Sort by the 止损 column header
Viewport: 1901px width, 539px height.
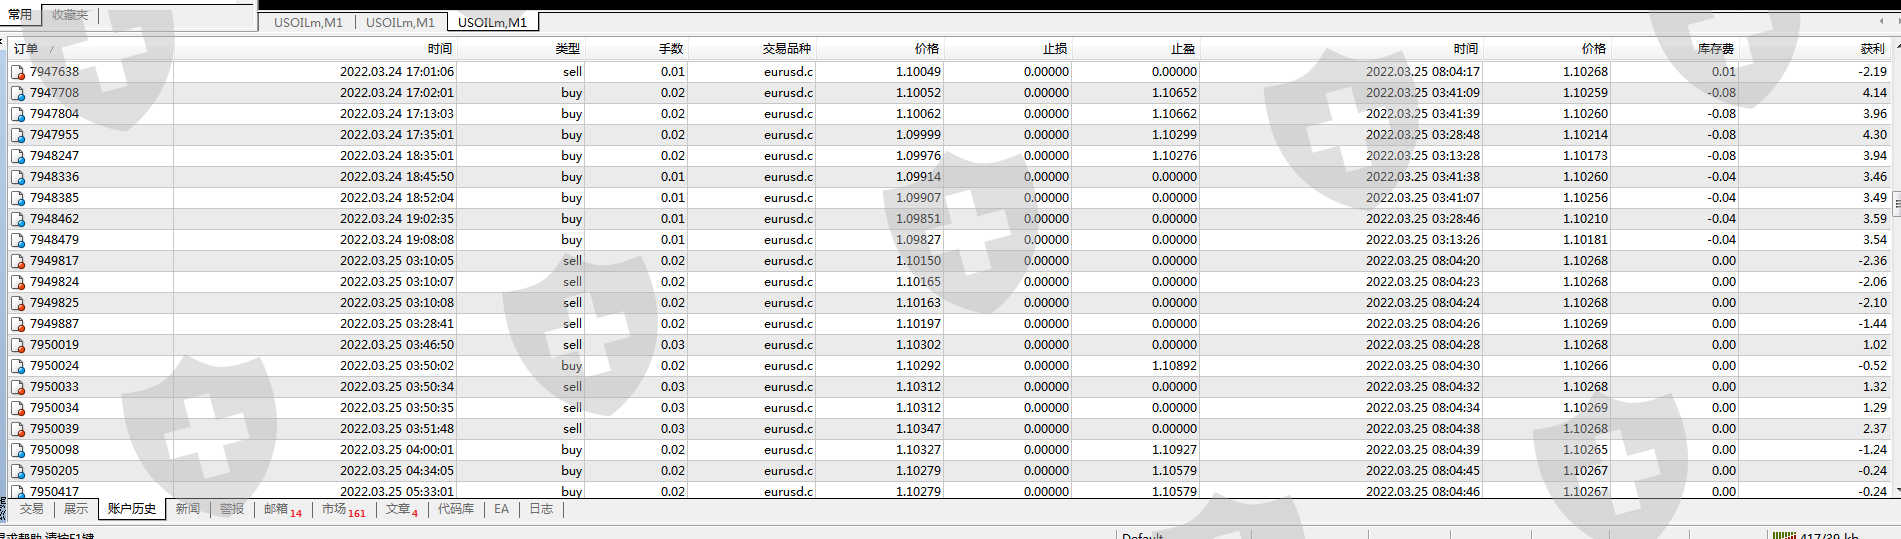1055,48
